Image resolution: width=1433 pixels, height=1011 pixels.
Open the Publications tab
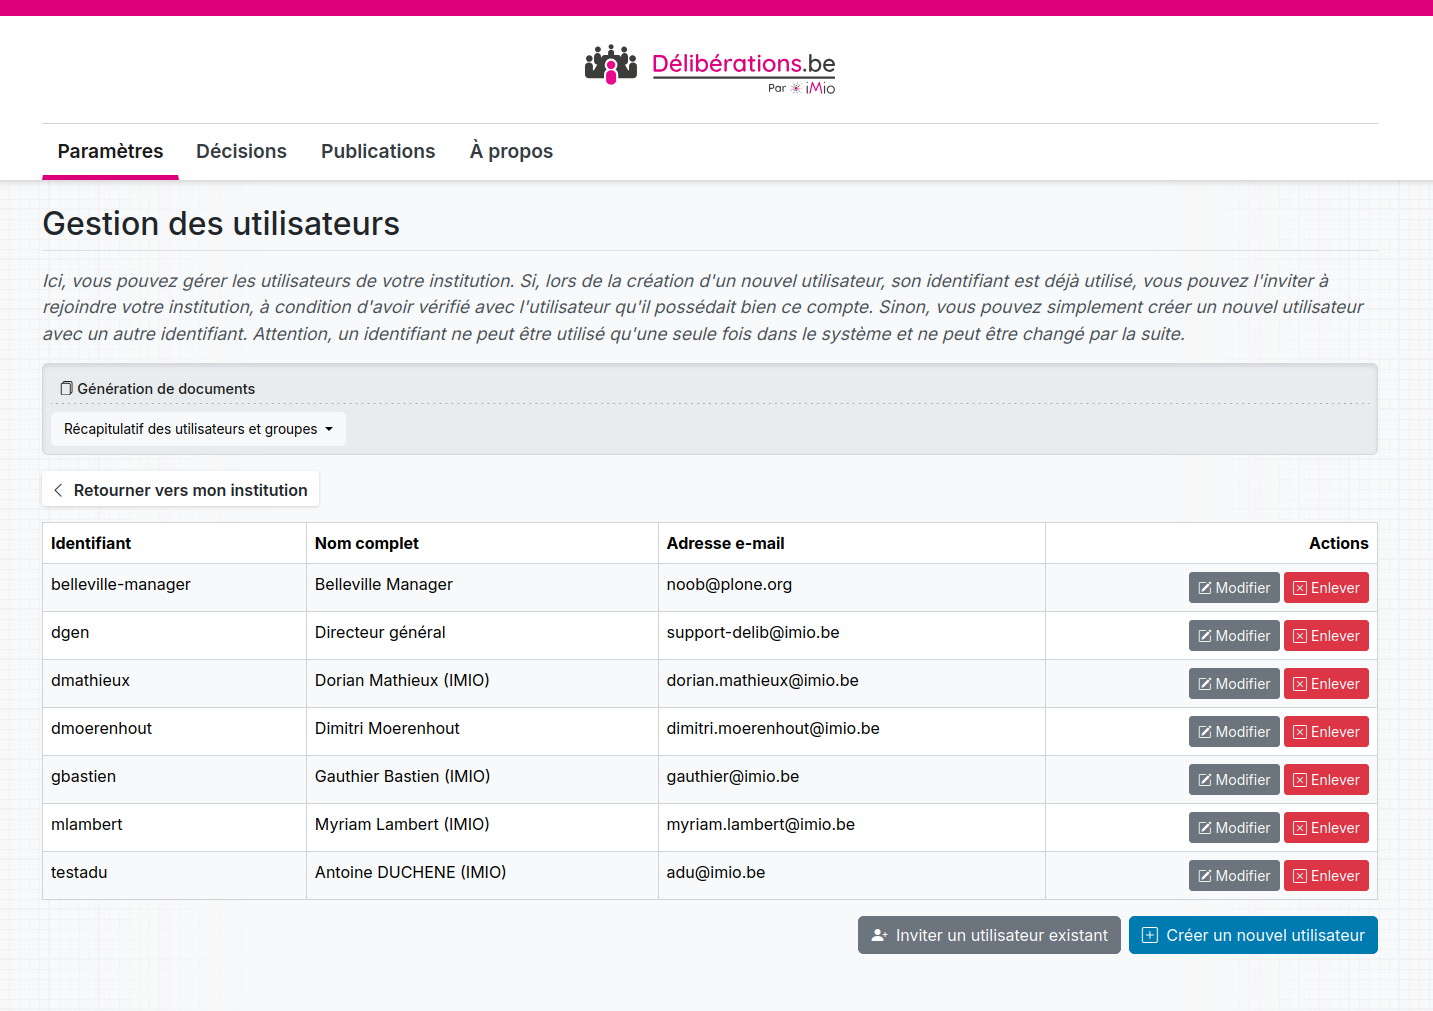pos(378,151)
